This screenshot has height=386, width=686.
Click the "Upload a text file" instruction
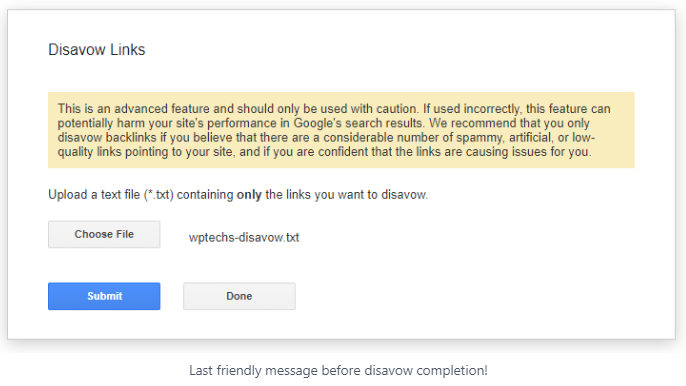(x=94, y=195)
